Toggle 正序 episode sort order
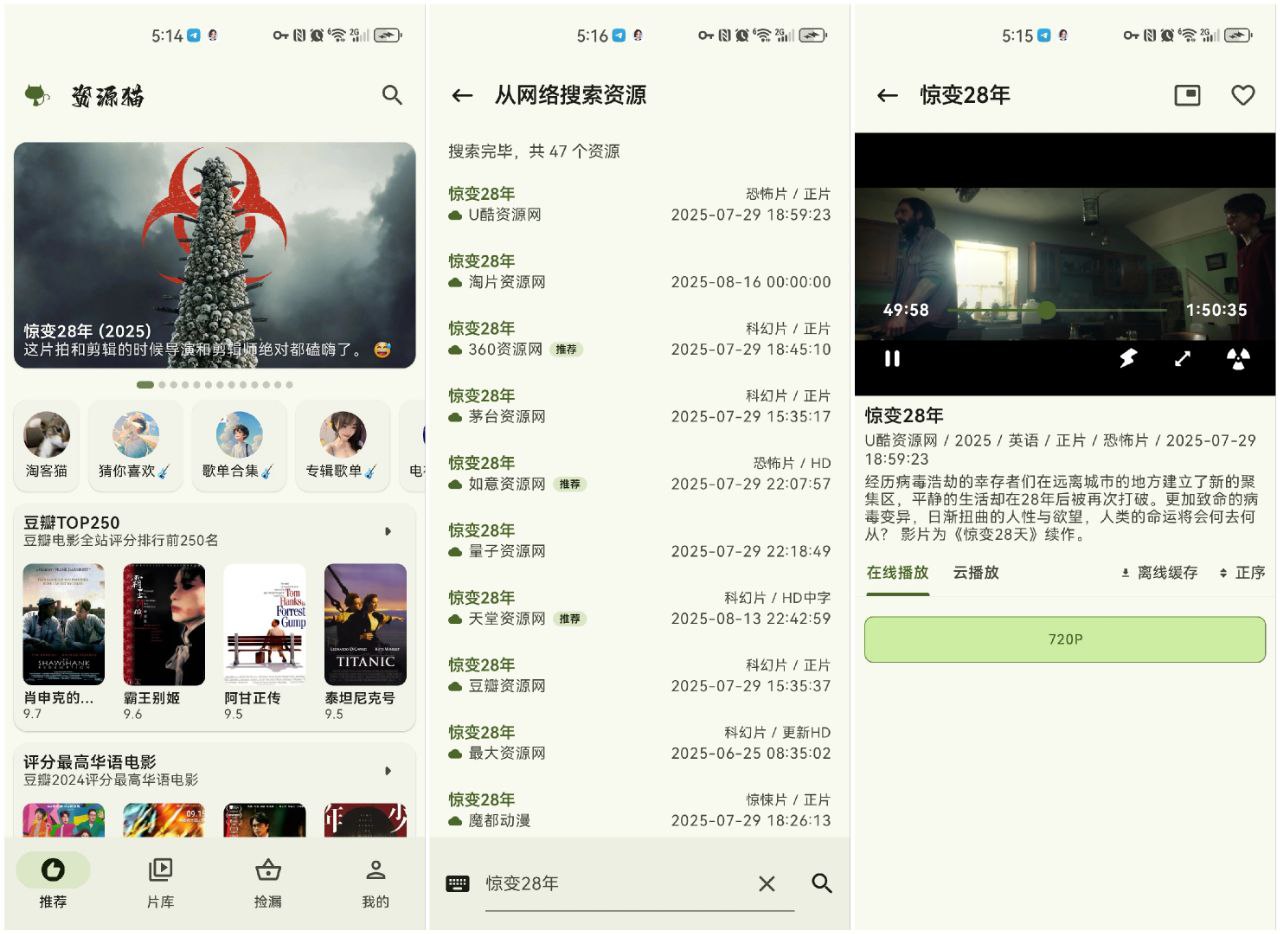 pos(1242,573)
